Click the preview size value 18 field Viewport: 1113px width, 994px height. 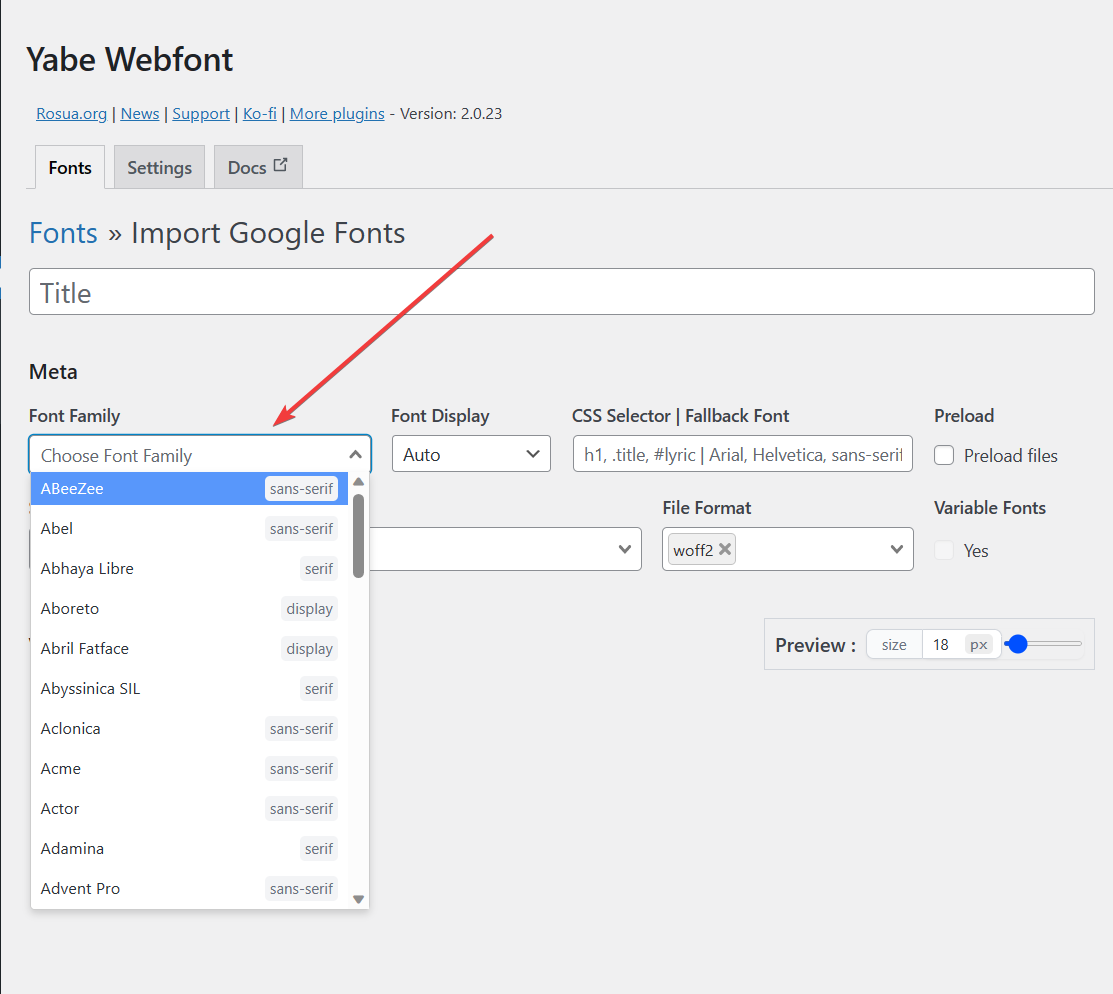point(942,645)
